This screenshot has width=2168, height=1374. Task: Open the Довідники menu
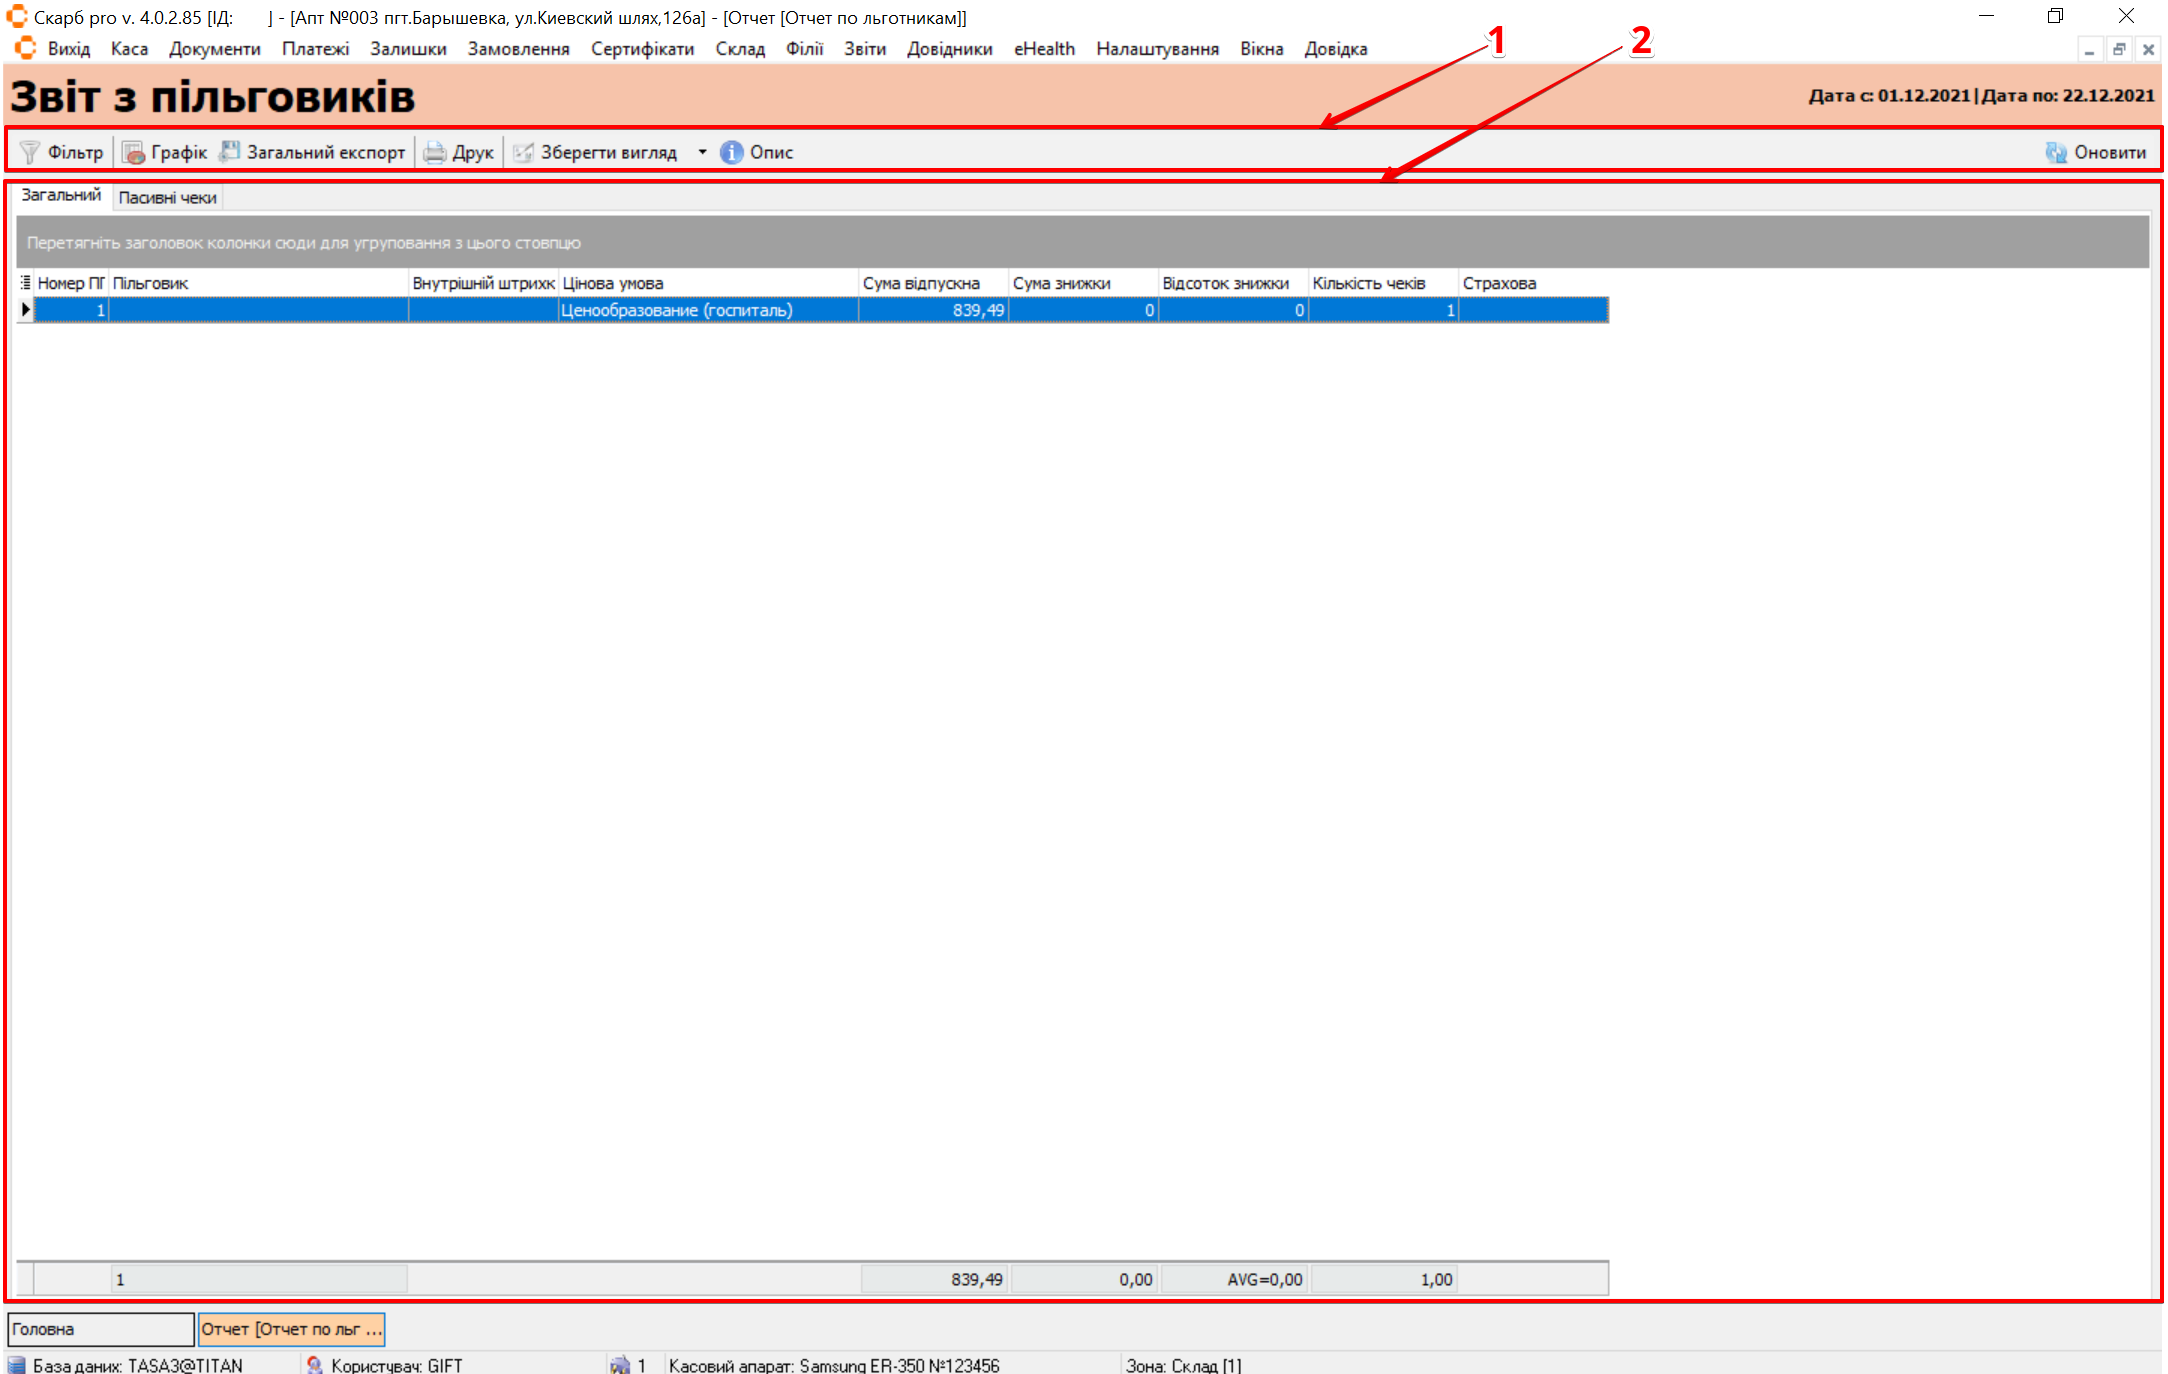pyautogui.click(x=949, y=49)
